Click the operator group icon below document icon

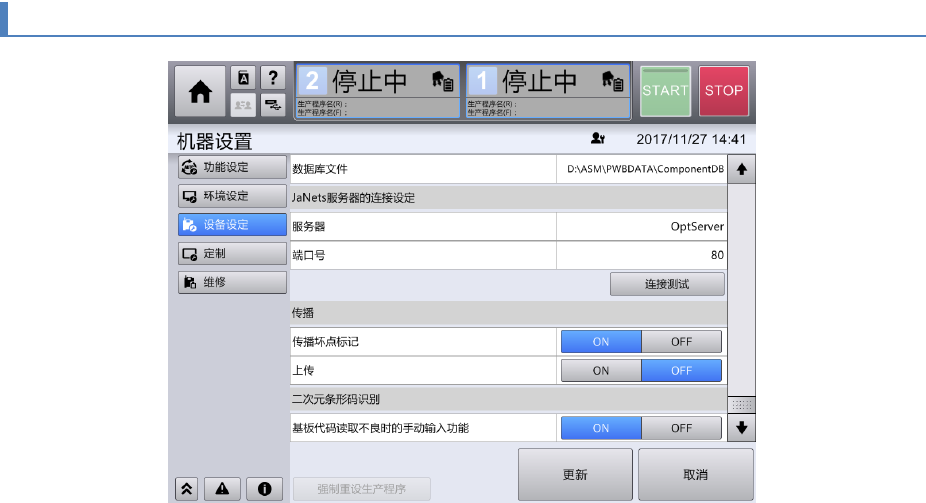click(243, 104)
